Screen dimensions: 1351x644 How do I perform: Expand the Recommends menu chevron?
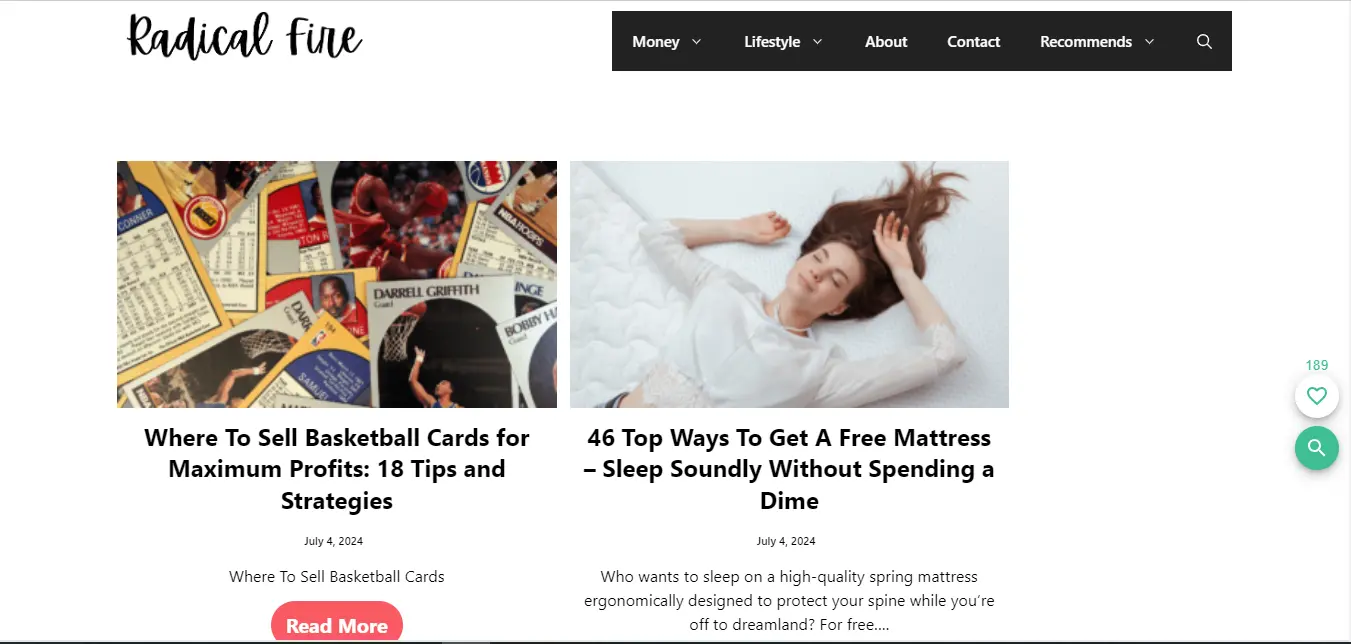pos(1149,41)
